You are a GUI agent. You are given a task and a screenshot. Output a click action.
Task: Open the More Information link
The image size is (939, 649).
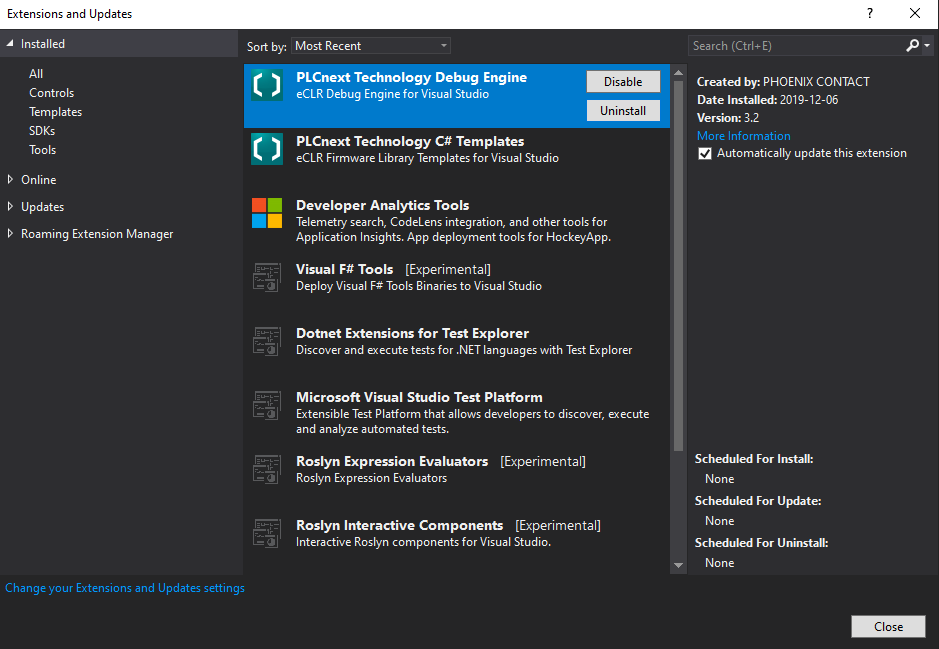[x=743, y=136]
